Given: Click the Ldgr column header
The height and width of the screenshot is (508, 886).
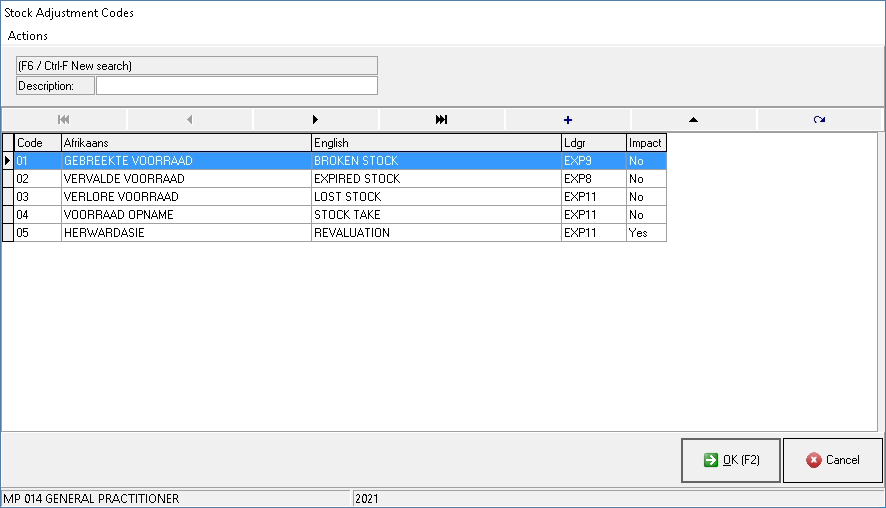Looking at the screenshot, I should pyautogui.click(x=593, y=143).
